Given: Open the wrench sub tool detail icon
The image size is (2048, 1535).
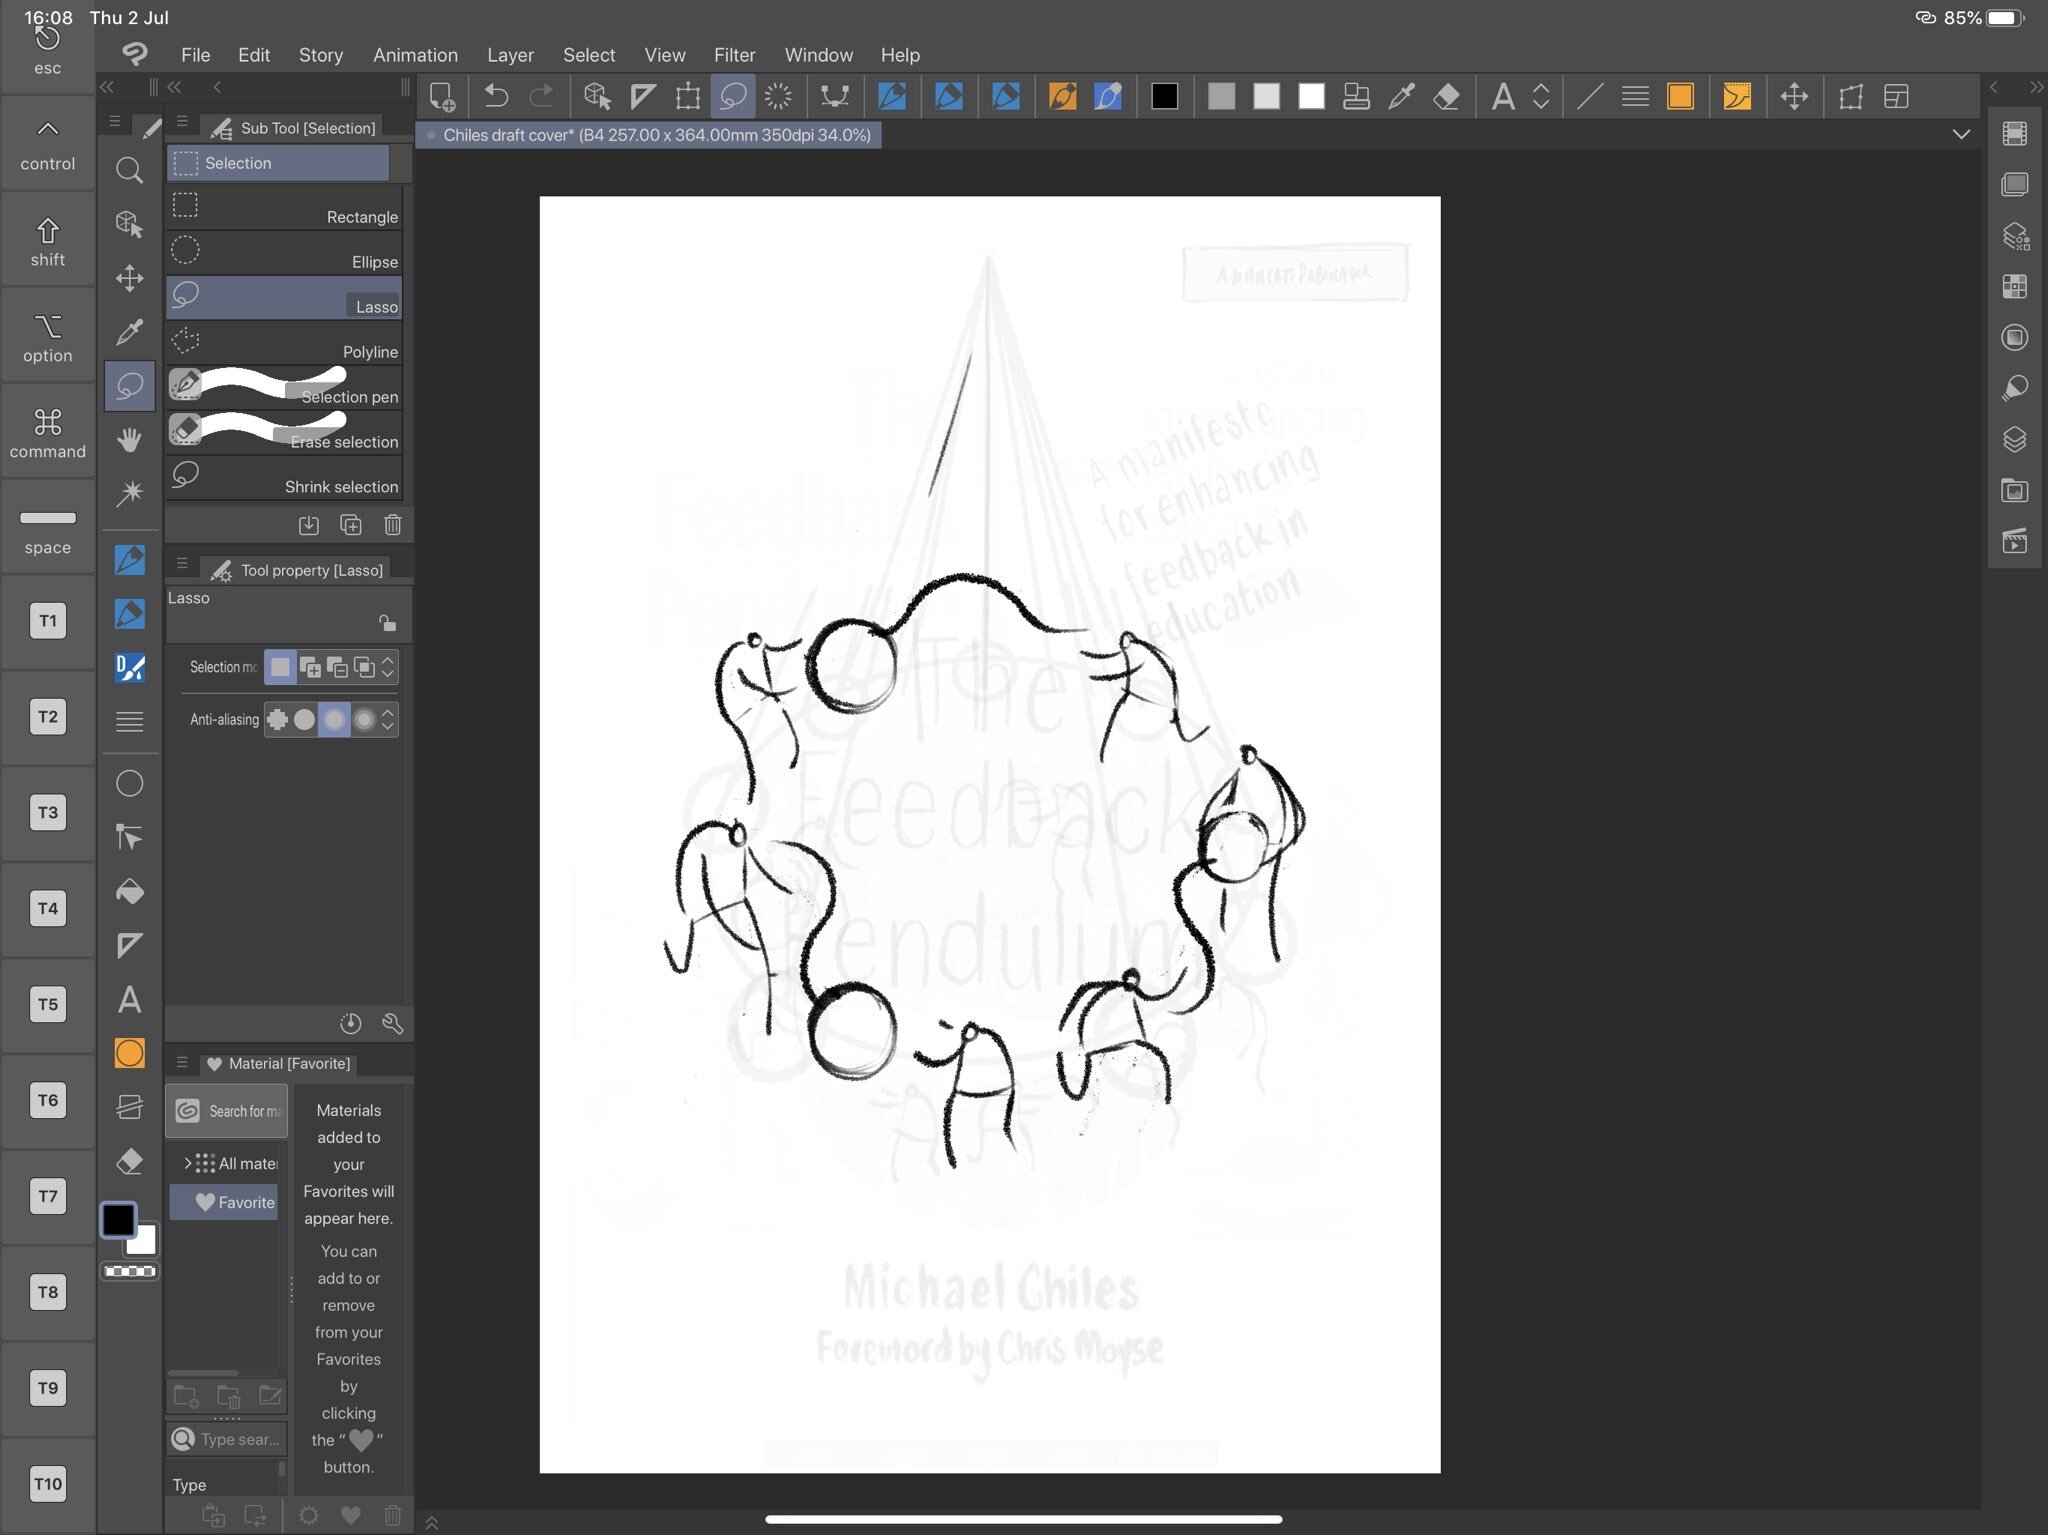Looking at the screenshot, I should 393,1023.
